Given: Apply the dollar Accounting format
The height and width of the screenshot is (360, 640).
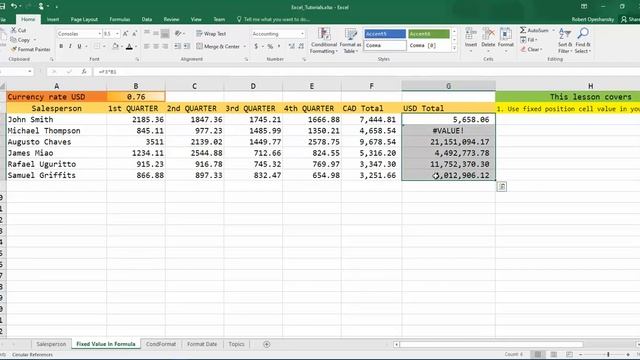Looking at the screenshot, I should coord(256,46).
